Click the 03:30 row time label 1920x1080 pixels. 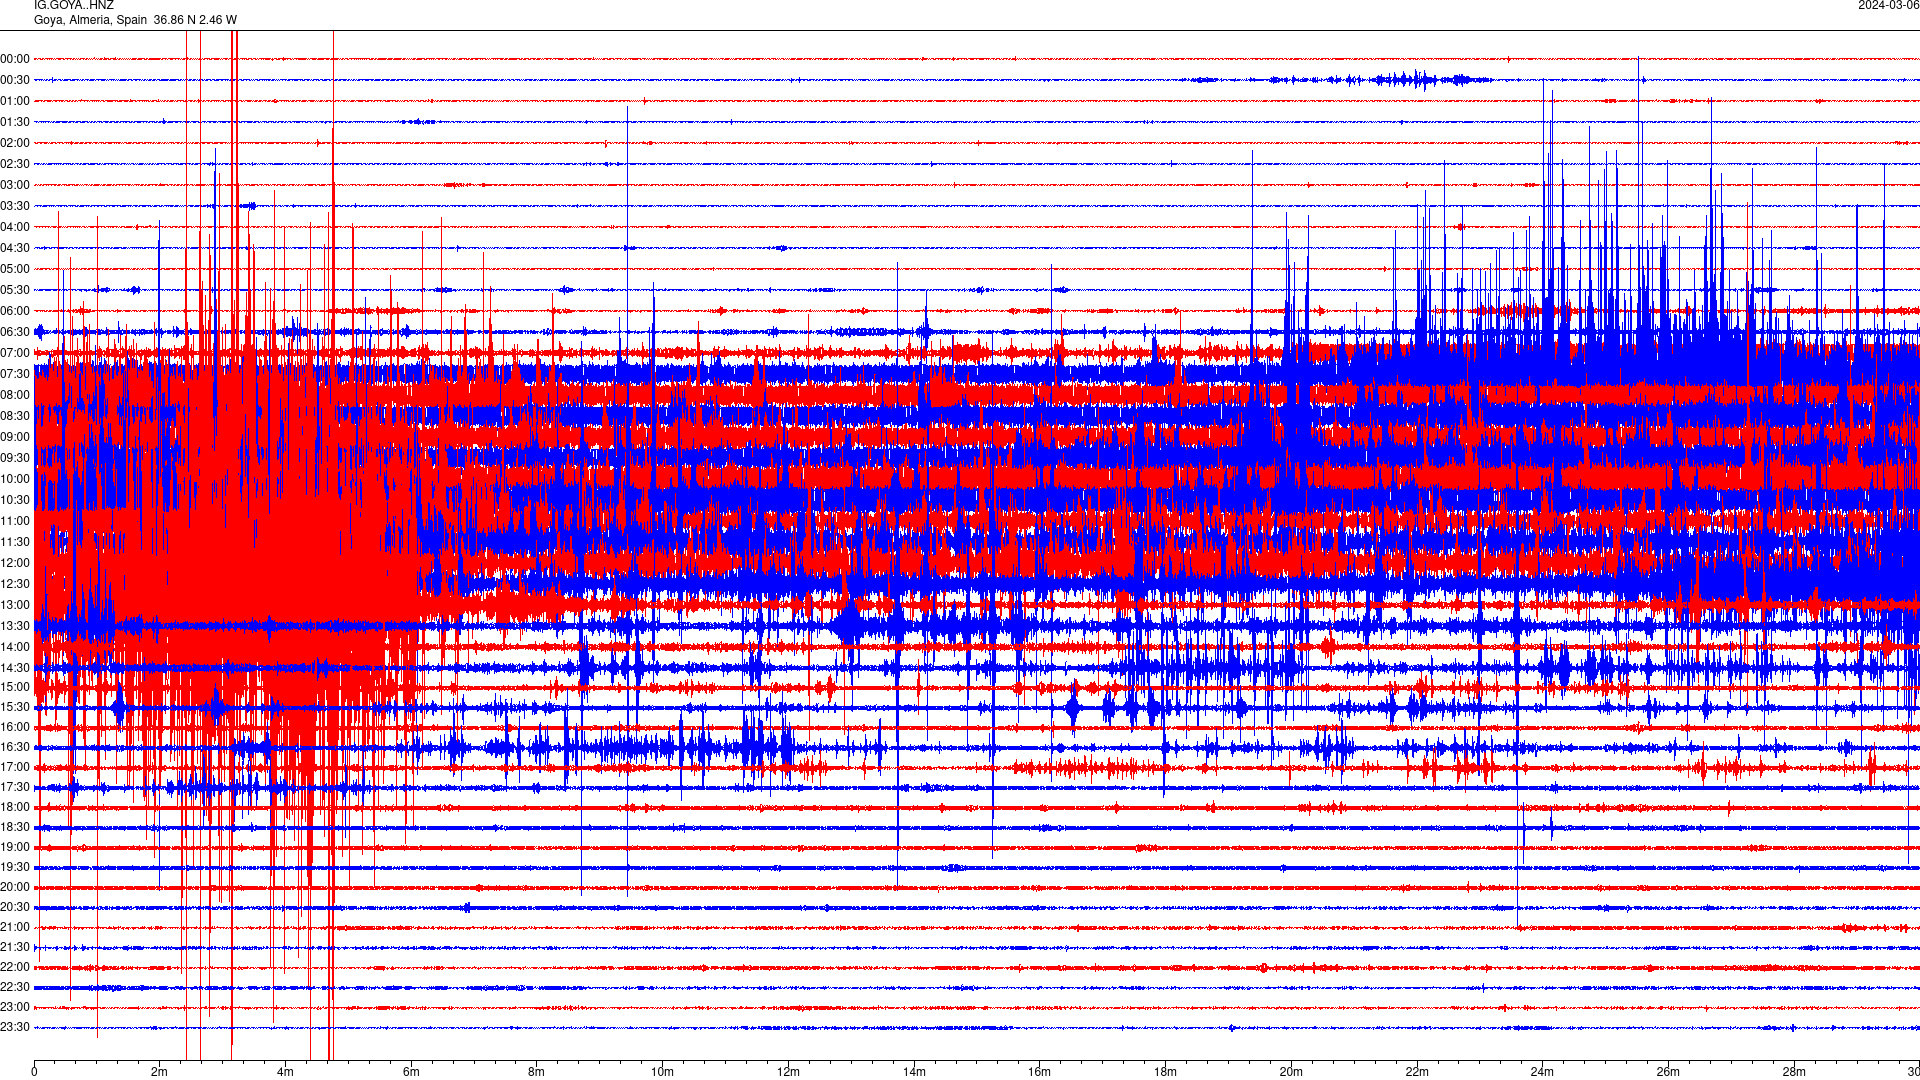(x=15, y=206)
